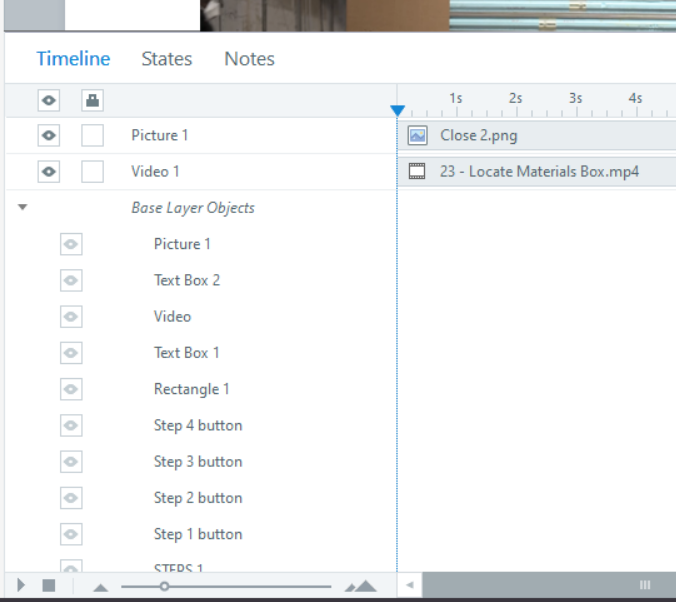676x602 pixels.
Task: Toggle visibility of Rectangle 1
Action: point(71,389)
